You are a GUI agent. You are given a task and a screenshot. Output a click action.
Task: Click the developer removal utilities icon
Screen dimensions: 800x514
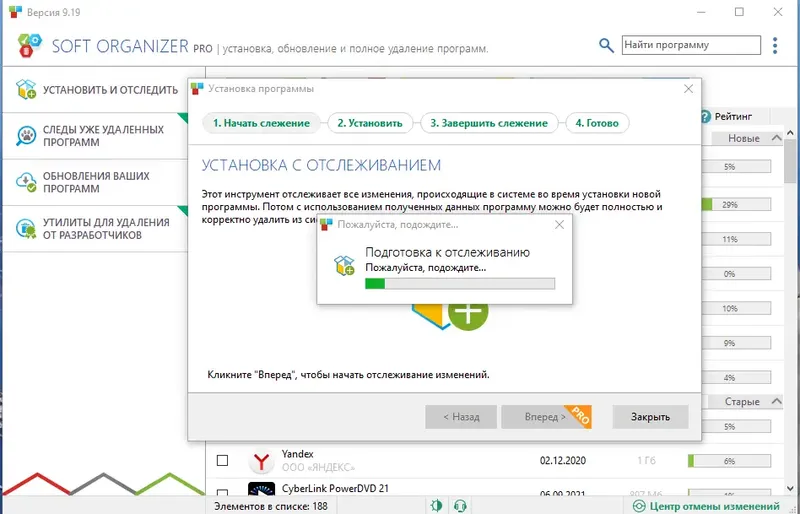tap(26, 229)
